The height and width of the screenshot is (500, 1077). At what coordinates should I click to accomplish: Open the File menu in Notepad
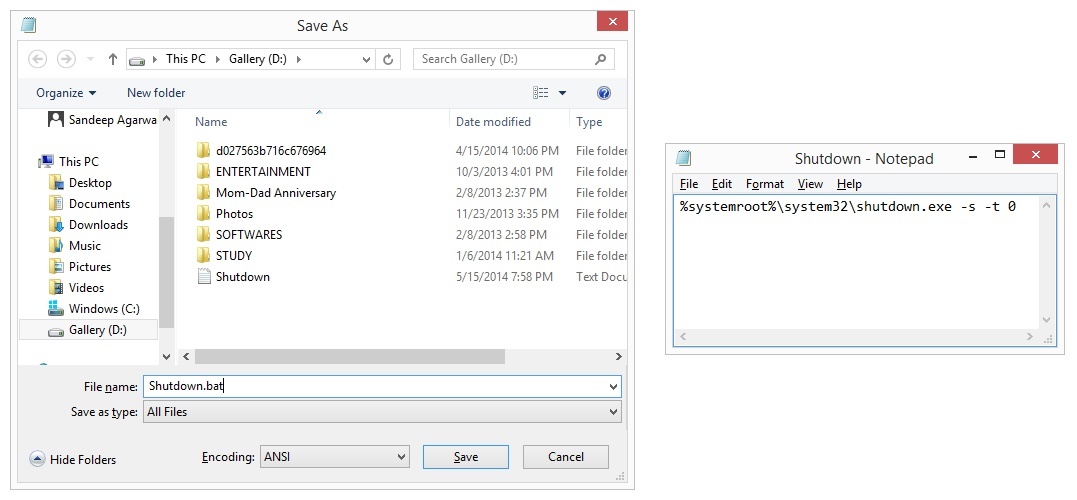[689, 183]
